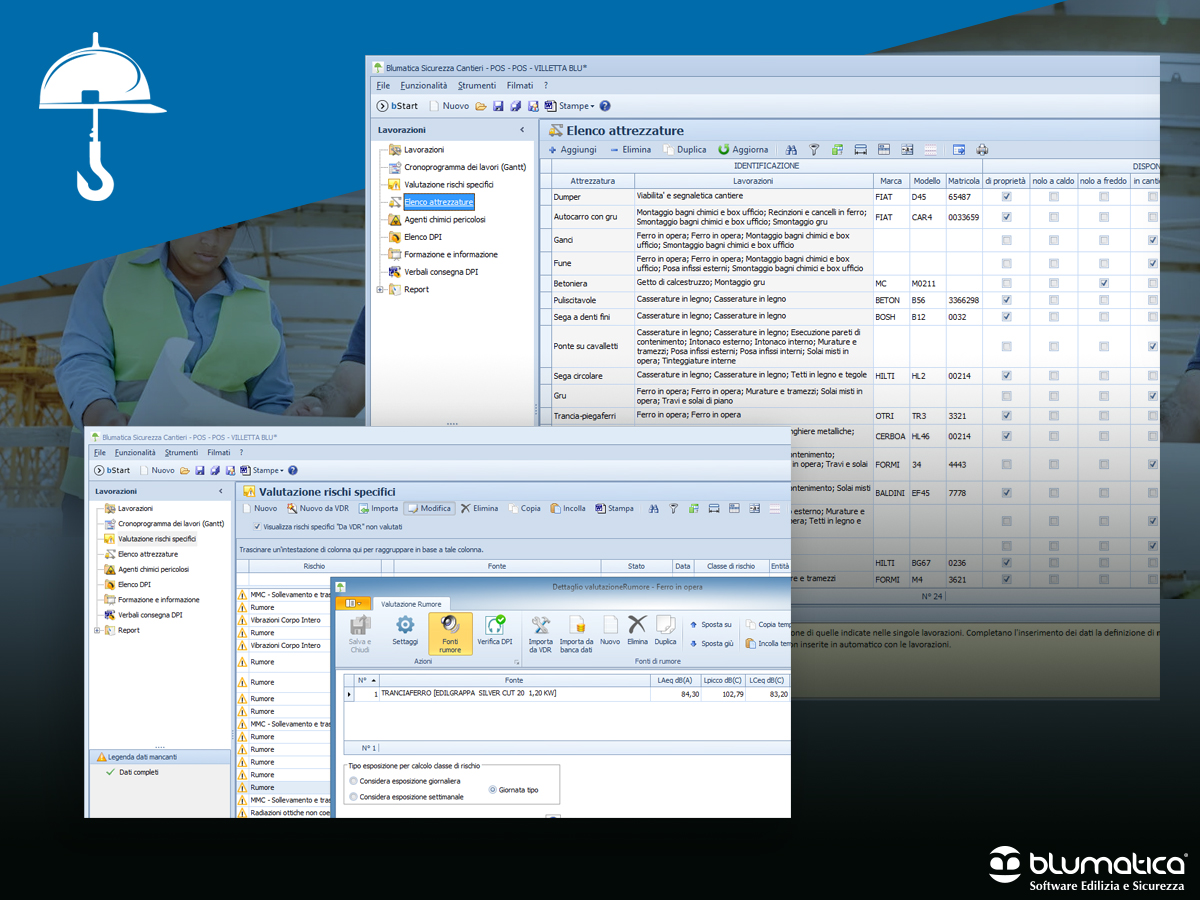The height and width of the screenshot is (900, 1200).
Task: Toggle 'nolo a caldo' checkbox for Dumper row
Action: click(x=1053, y=197)
